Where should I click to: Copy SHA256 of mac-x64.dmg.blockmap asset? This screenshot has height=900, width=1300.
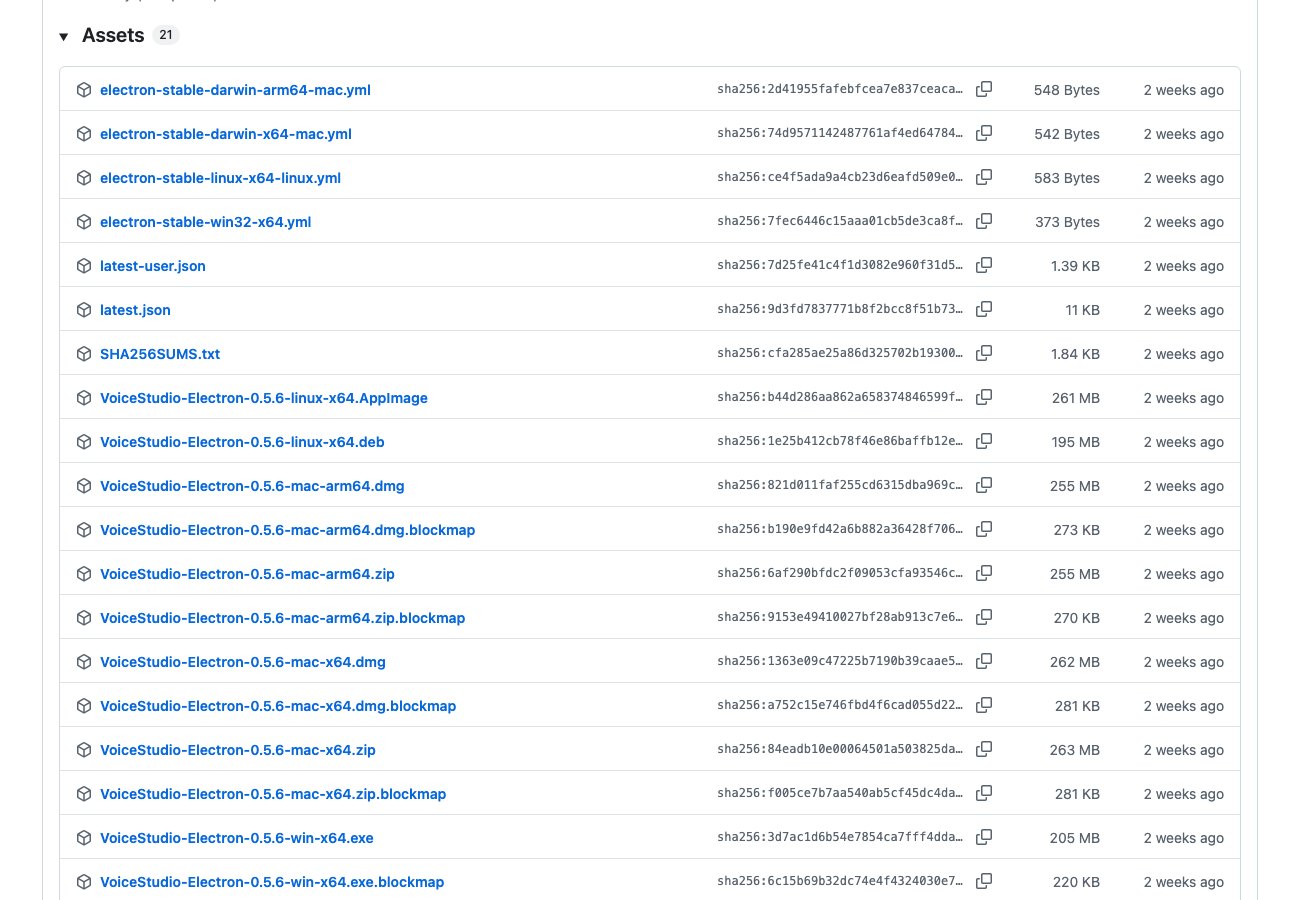984,705
